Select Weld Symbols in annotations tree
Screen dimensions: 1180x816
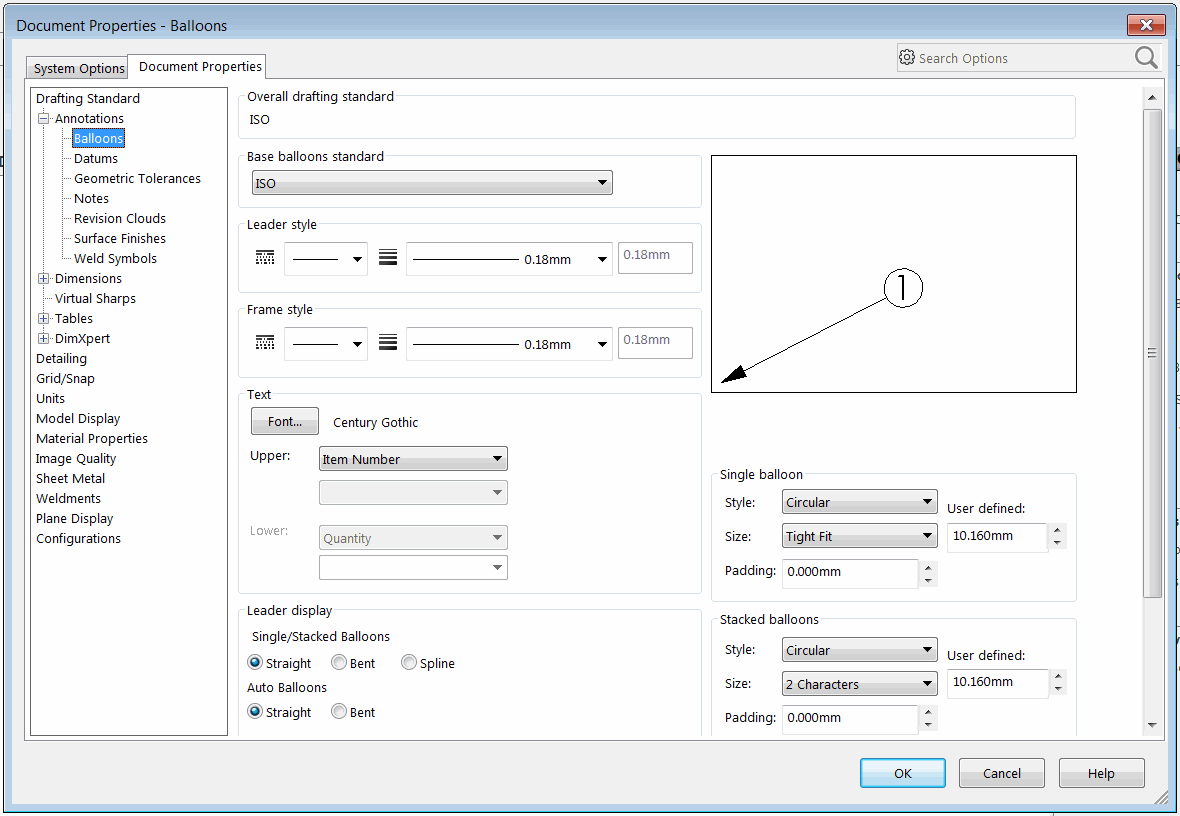point(115,258)
